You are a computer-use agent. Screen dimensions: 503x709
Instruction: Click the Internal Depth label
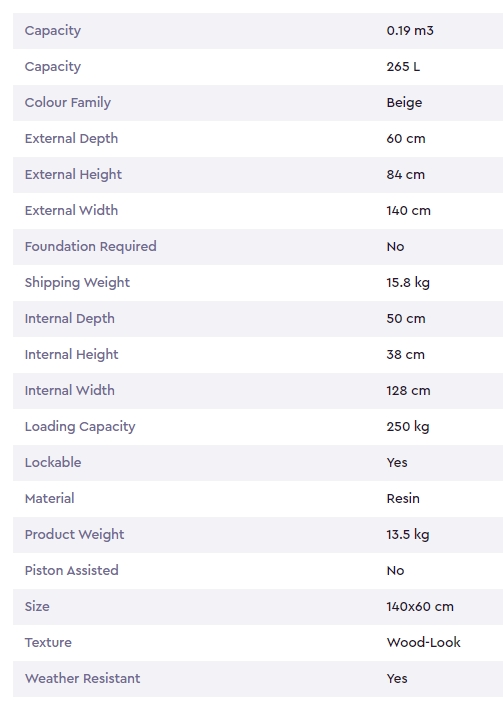point(70,319)
